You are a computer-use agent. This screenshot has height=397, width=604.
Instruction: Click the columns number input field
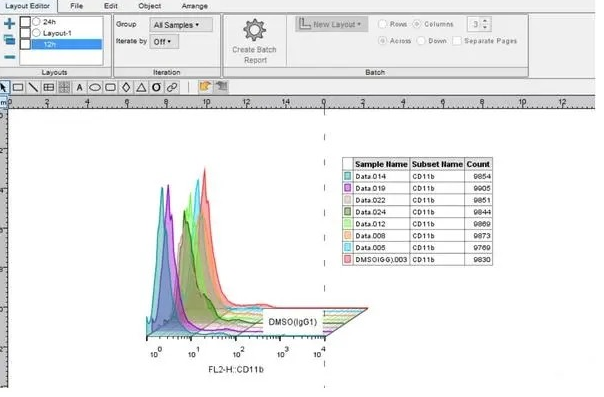point(475,24)
